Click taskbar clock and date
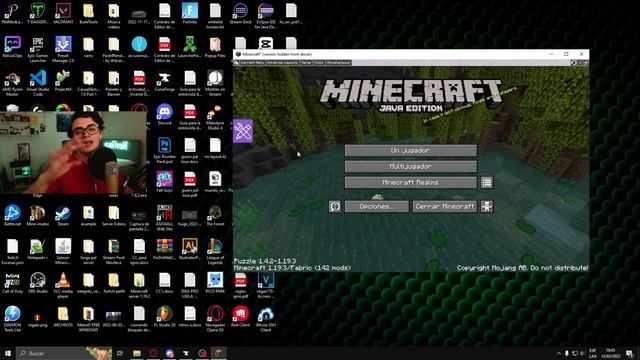 click(x=611, y=353)
